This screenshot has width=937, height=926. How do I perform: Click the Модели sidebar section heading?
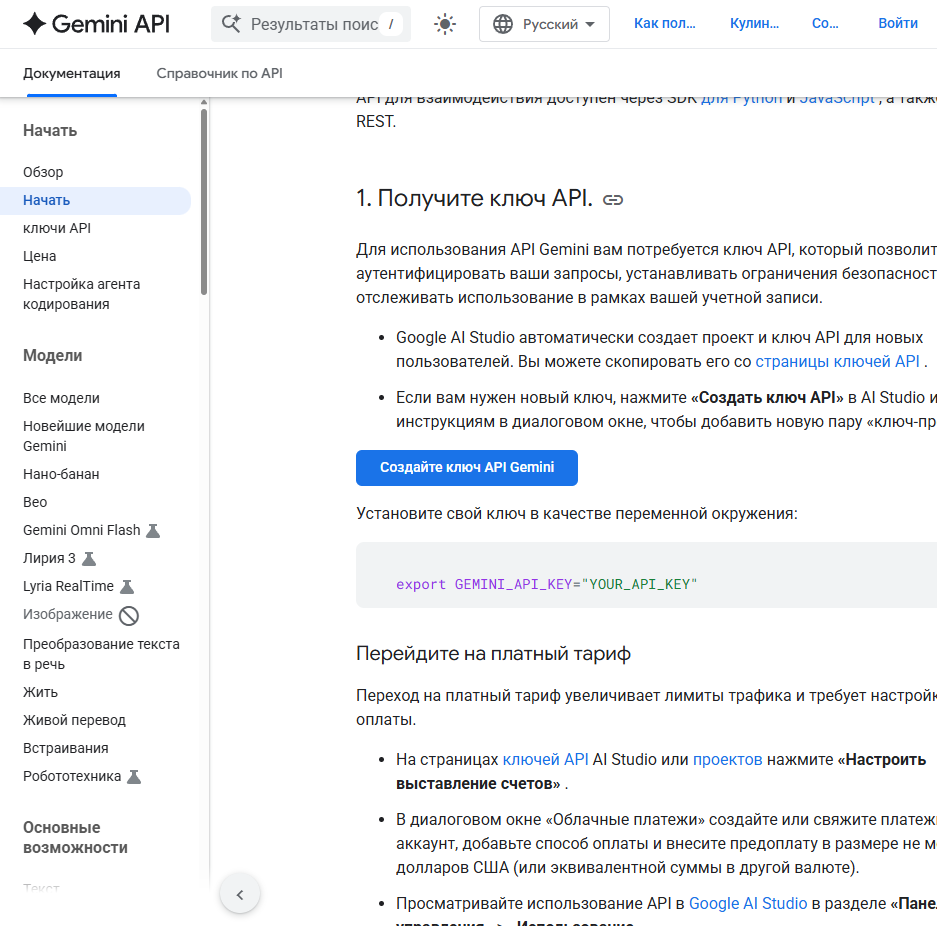point(53,355)
